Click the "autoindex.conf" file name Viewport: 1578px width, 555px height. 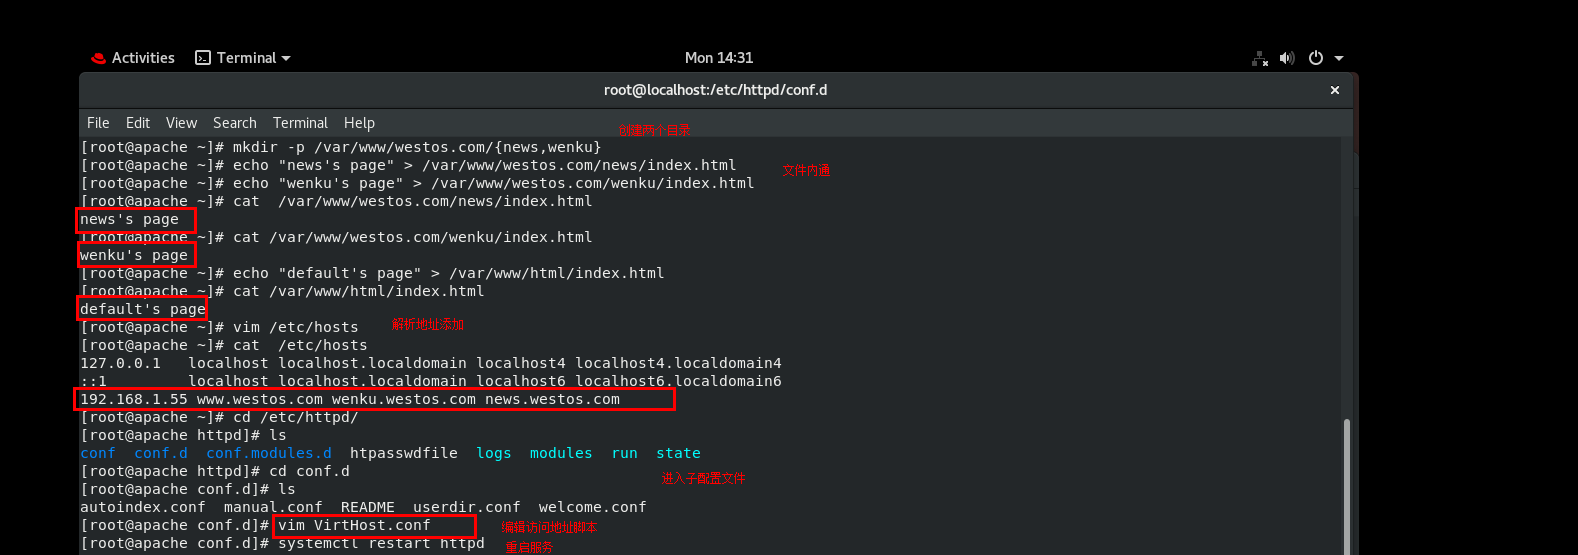coord(143,507)
